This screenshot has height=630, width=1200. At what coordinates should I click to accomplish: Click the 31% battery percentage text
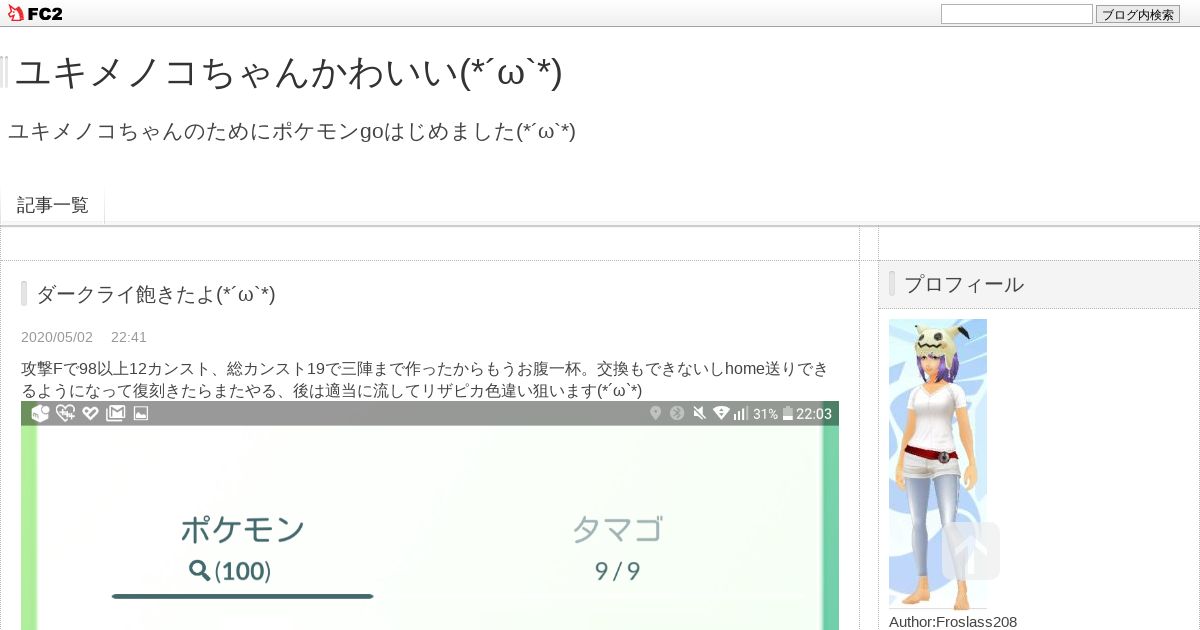pyautogui.click(x=766, y=413)
